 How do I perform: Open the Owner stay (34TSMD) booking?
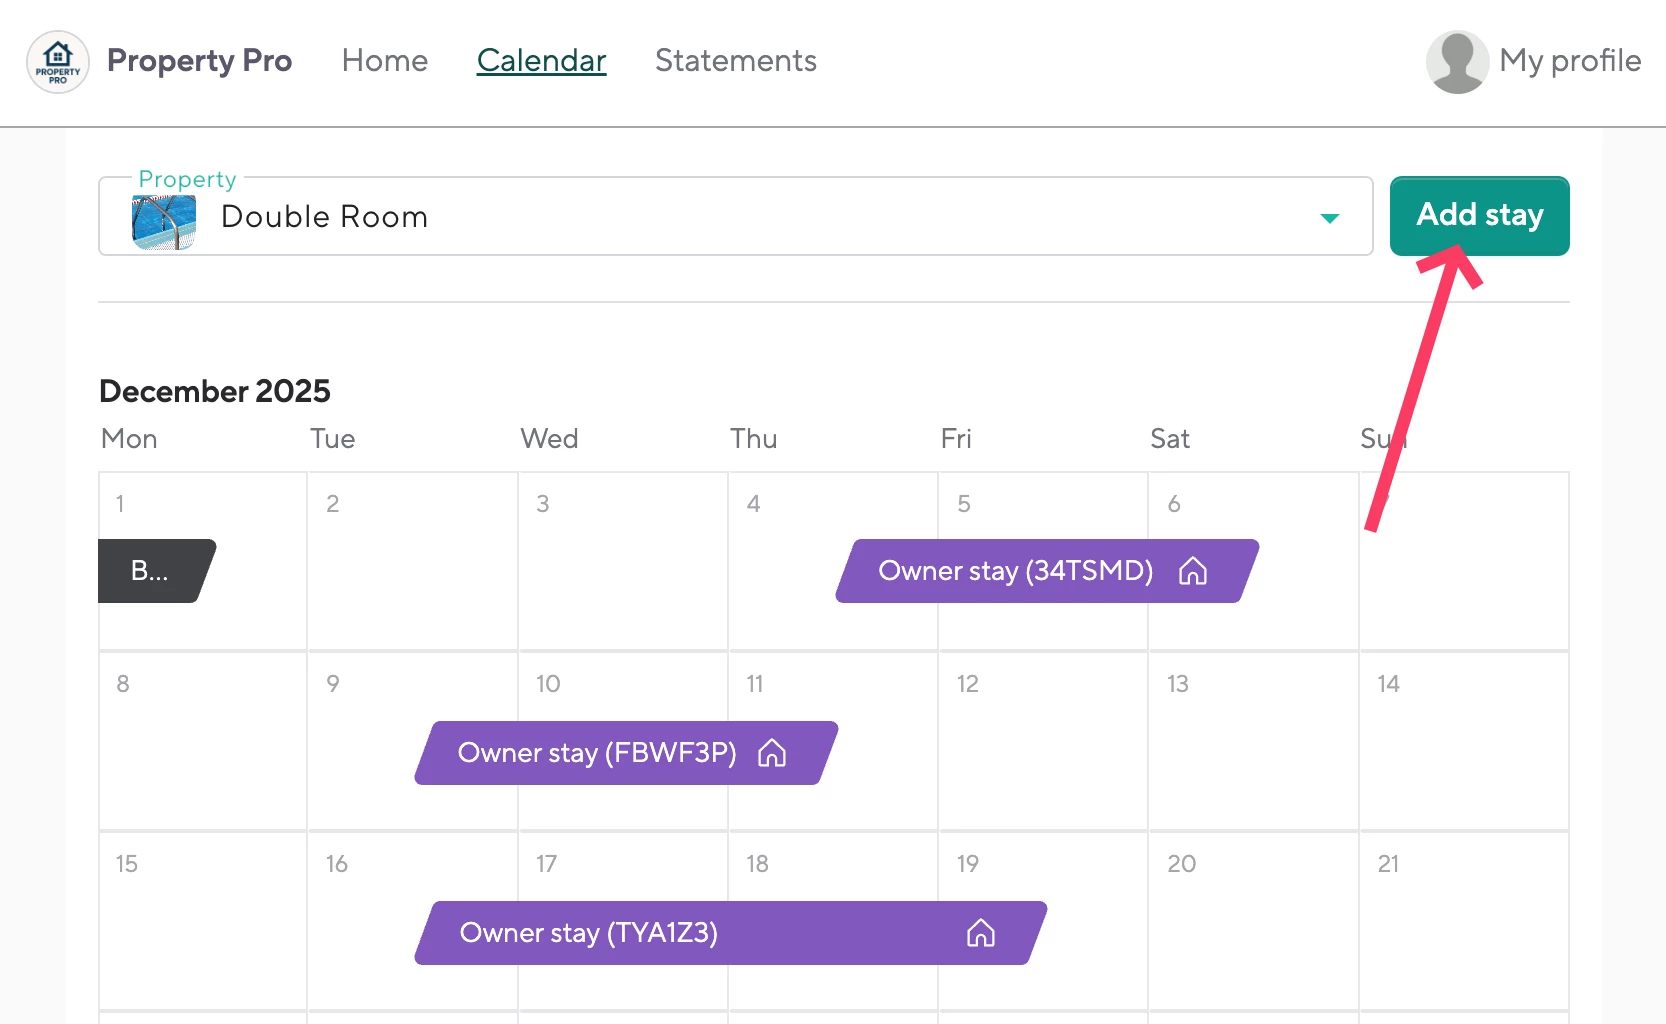tap(1047, 571)
